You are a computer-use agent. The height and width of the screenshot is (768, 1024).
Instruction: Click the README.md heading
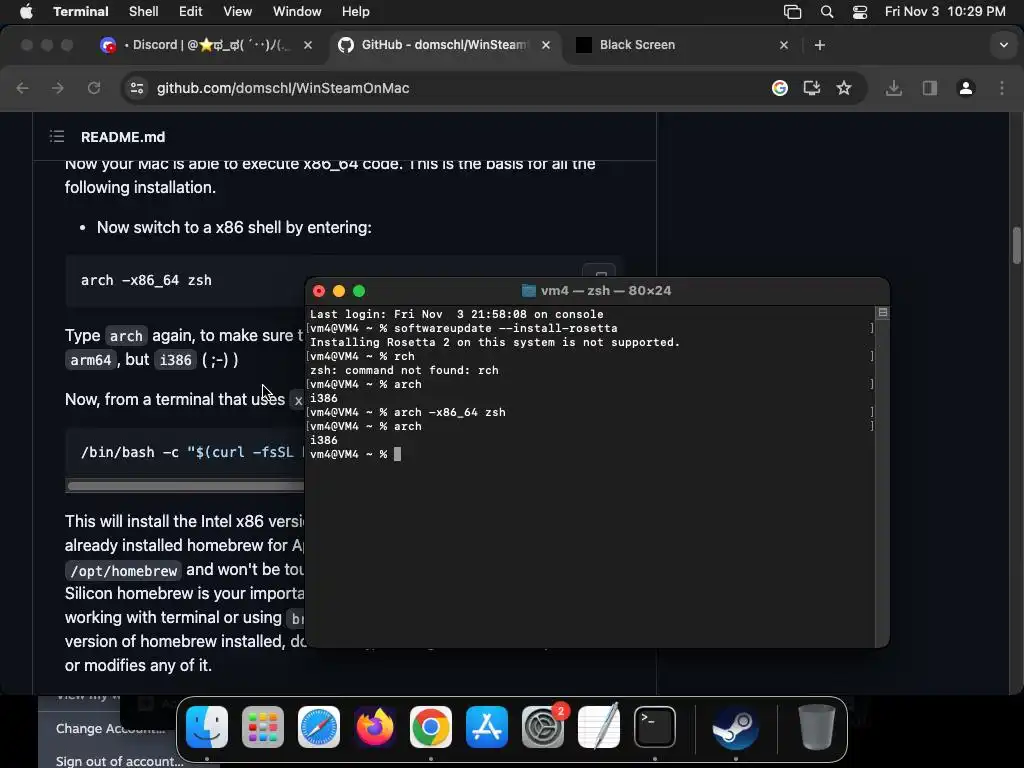tap(123, 137)
